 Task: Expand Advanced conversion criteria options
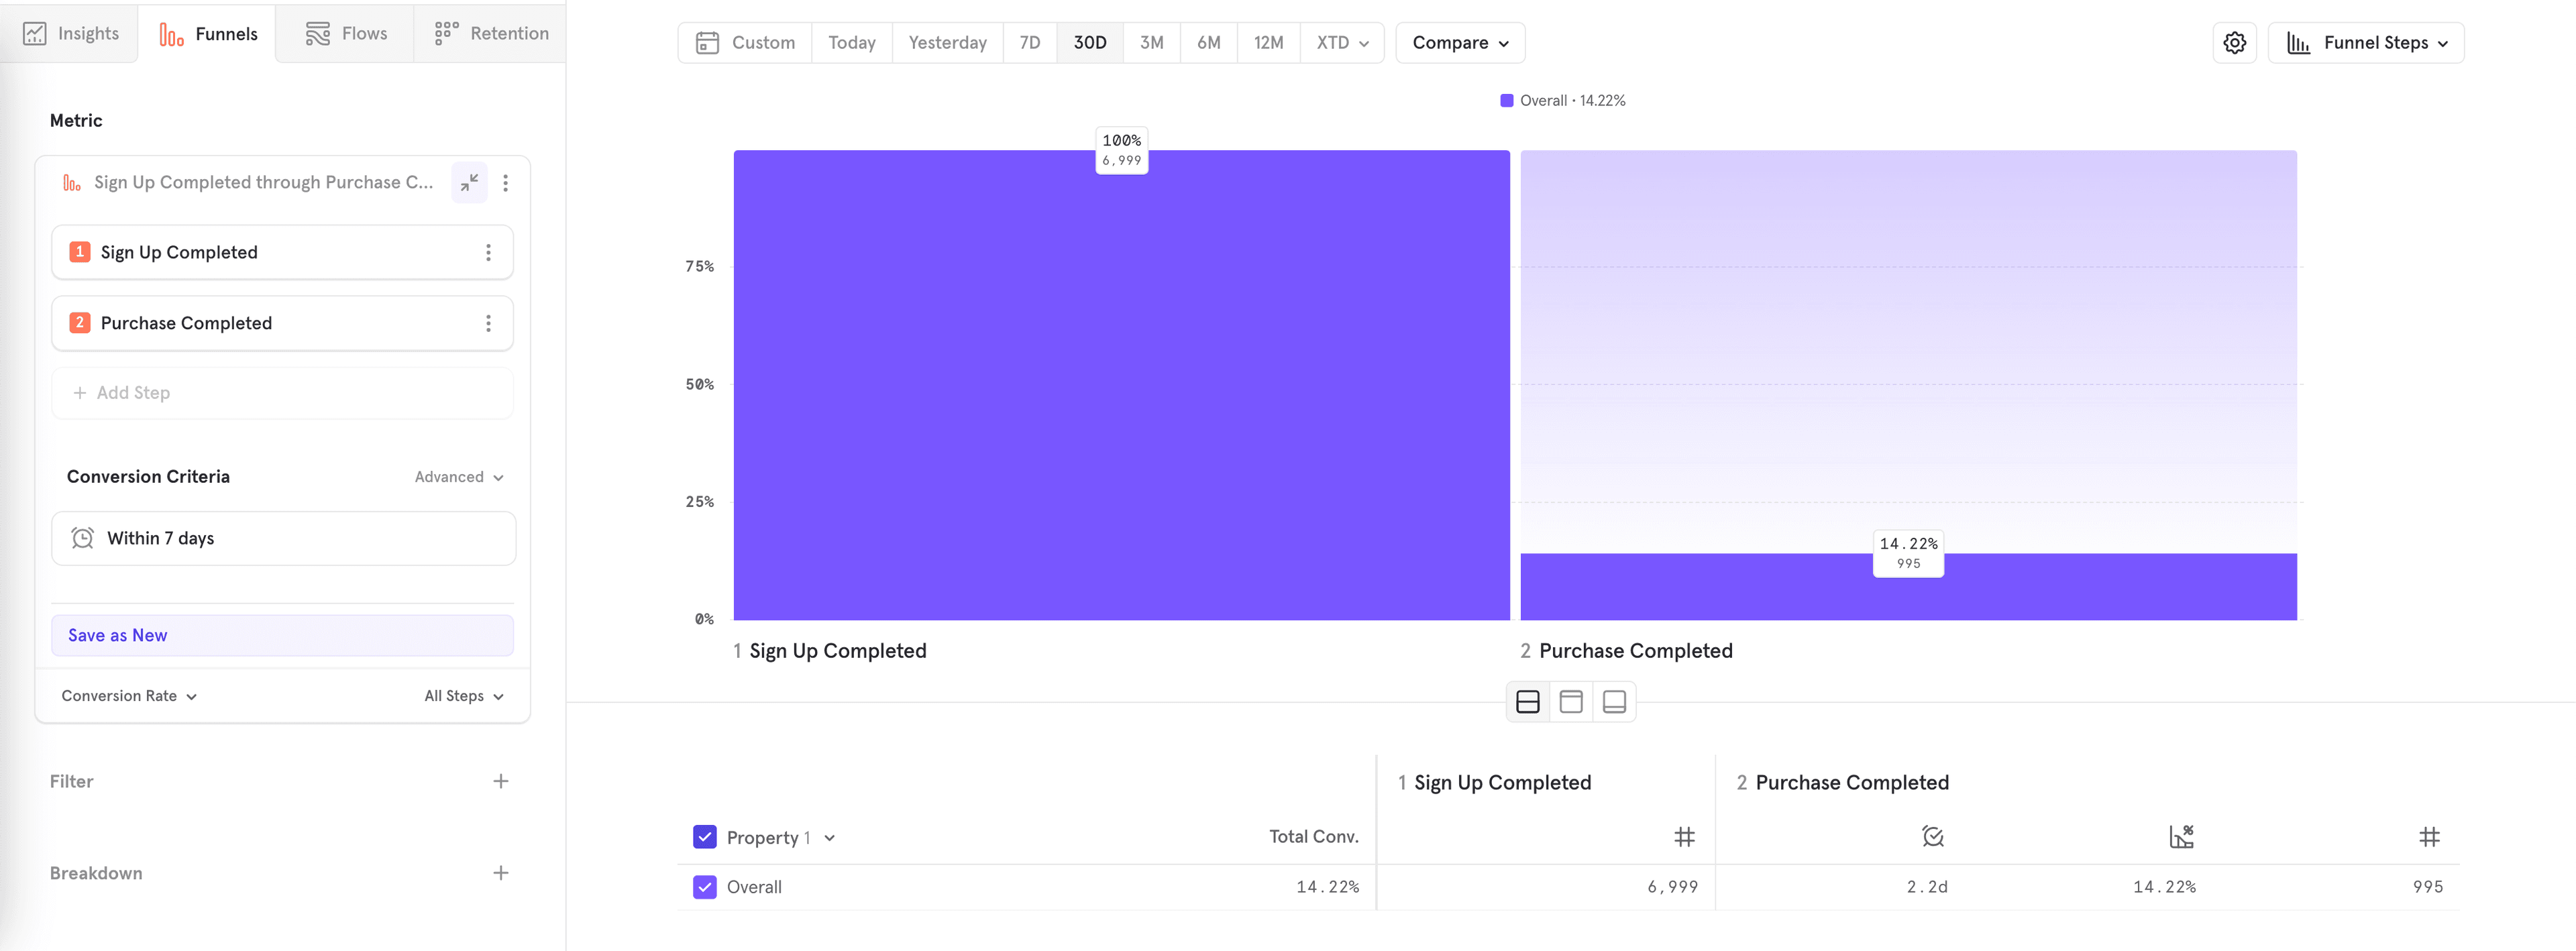pyautogui.click(x=459, y=477)
